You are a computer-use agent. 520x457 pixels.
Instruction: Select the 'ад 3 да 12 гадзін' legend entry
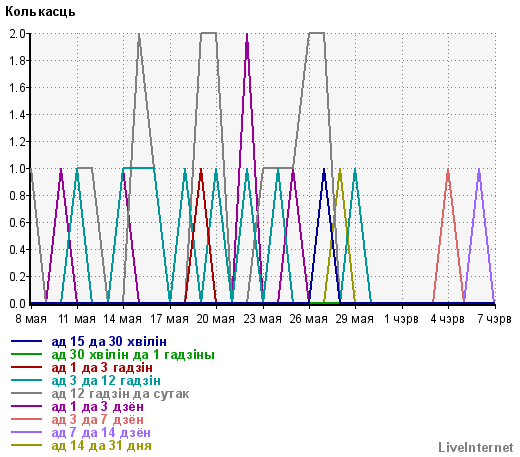tap(106, 381)
